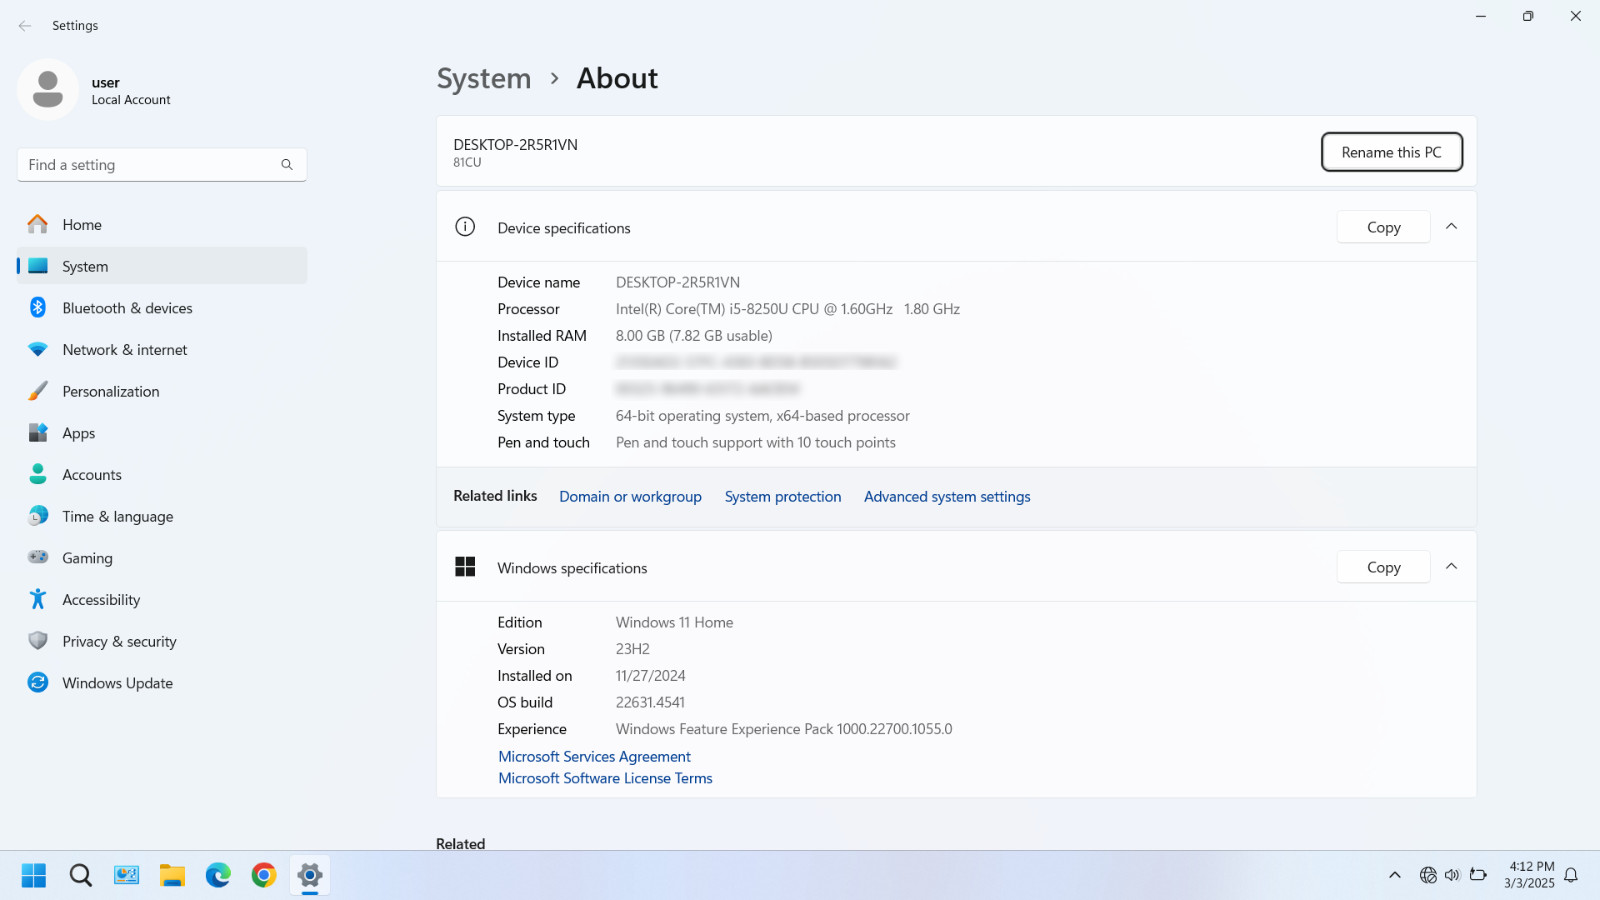This screenshot has width=1600, height=900.
Task: Collapse the Device specifications section
Action: (x=1452, y=227)
